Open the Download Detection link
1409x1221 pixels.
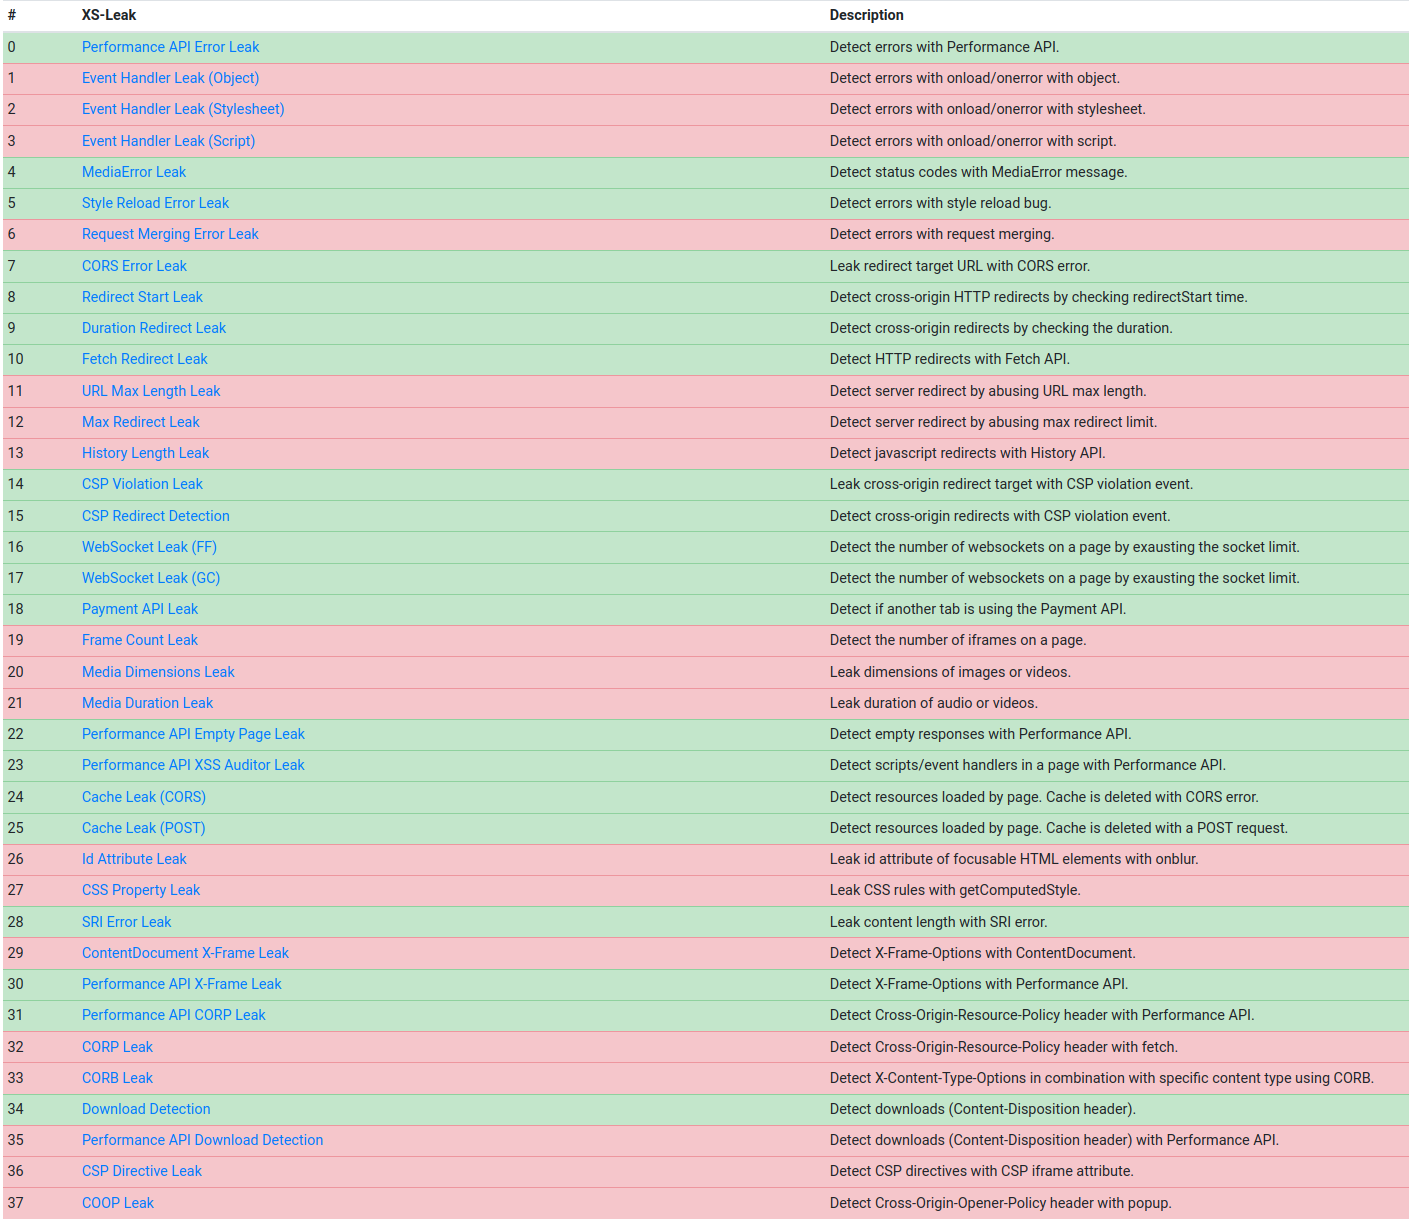(x=146, y=1109)
